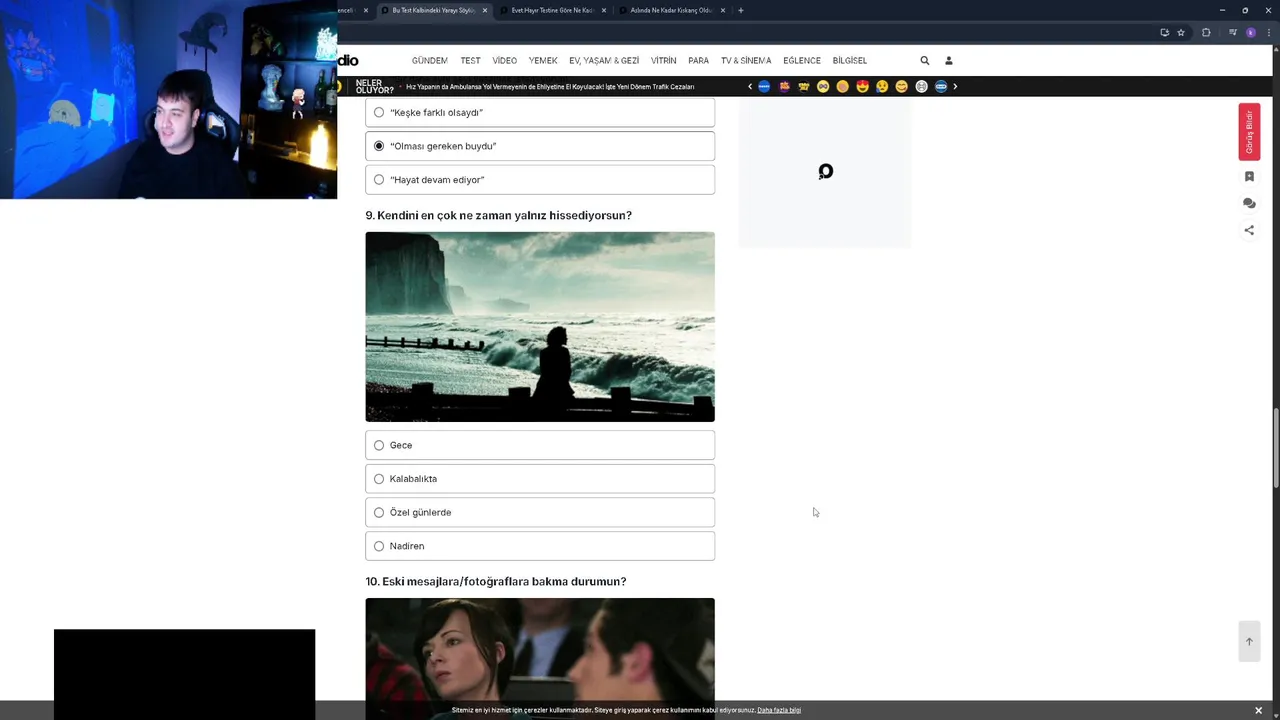Select the "Özel günlerde" answer

click(540, 512)
